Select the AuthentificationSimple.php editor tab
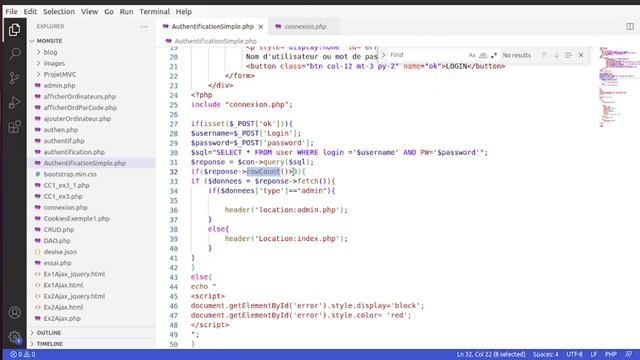The height and width of the screenshot is (360, 640). coord(212,27)
